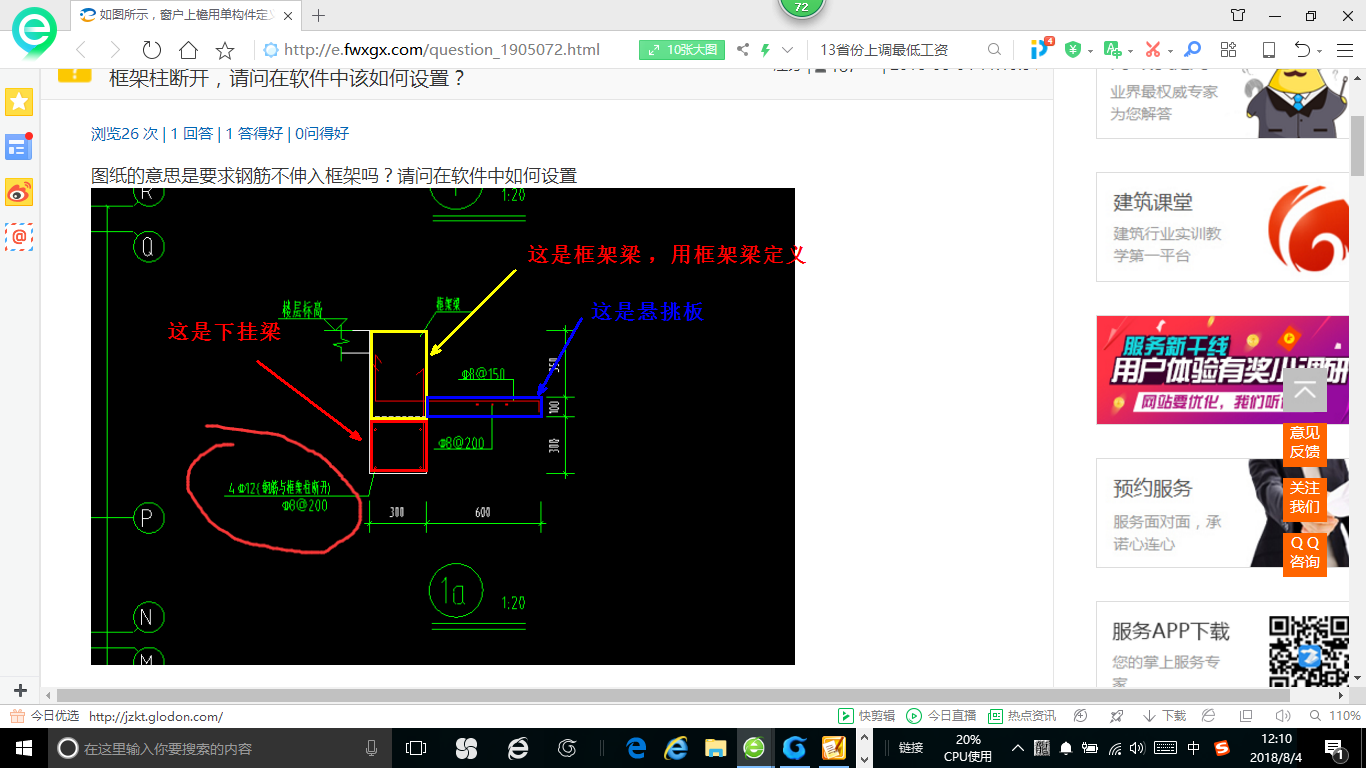Open the CAD drawing image

tap(443, 426)
